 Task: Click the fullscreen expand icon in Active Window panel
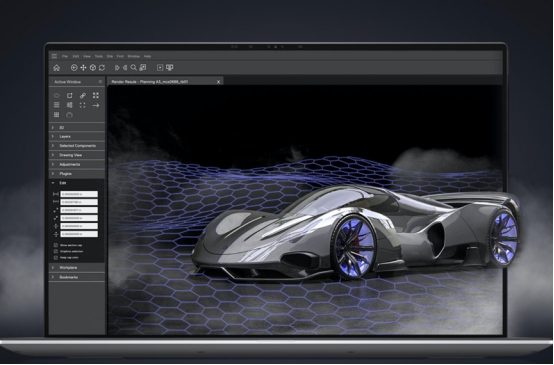pos(96,95)
